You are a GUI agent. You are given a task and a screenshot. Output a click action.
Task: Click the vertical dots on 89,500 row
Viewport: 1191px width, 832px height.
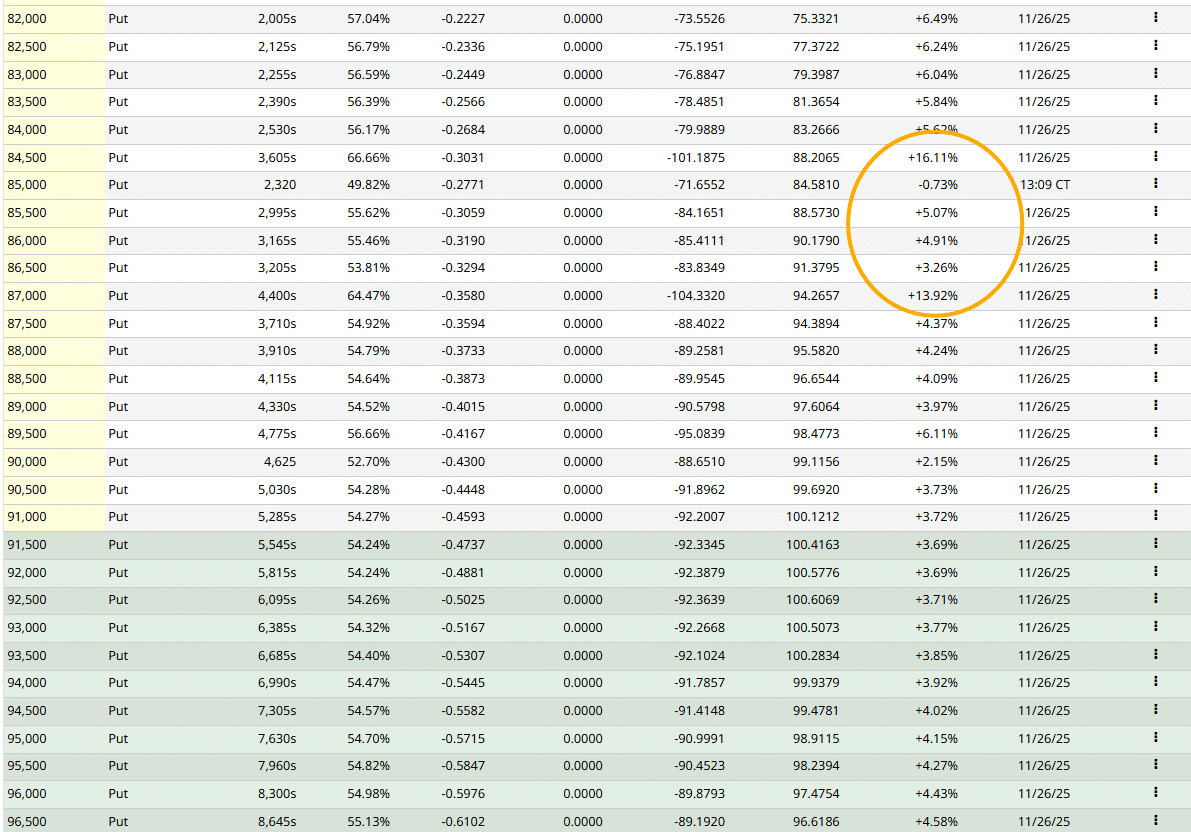[x=1155, y=432]
